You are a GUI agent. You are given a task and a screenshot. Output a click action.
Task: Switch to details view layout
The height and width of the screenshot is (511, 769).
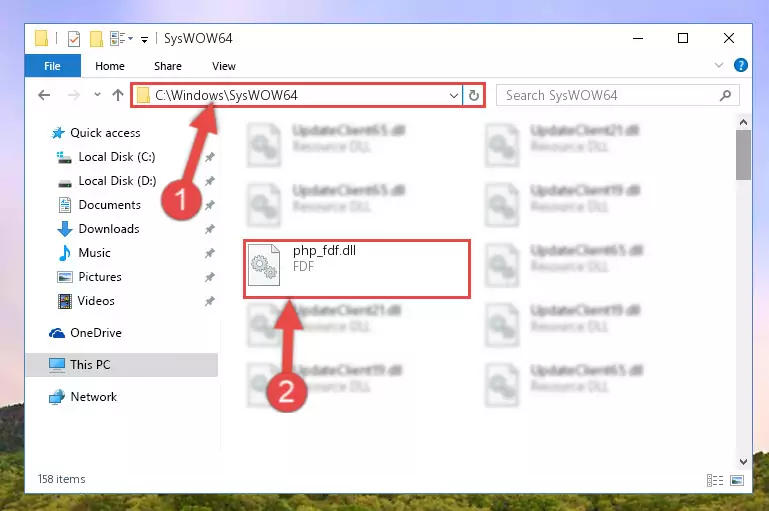click(x=715, y=480)
